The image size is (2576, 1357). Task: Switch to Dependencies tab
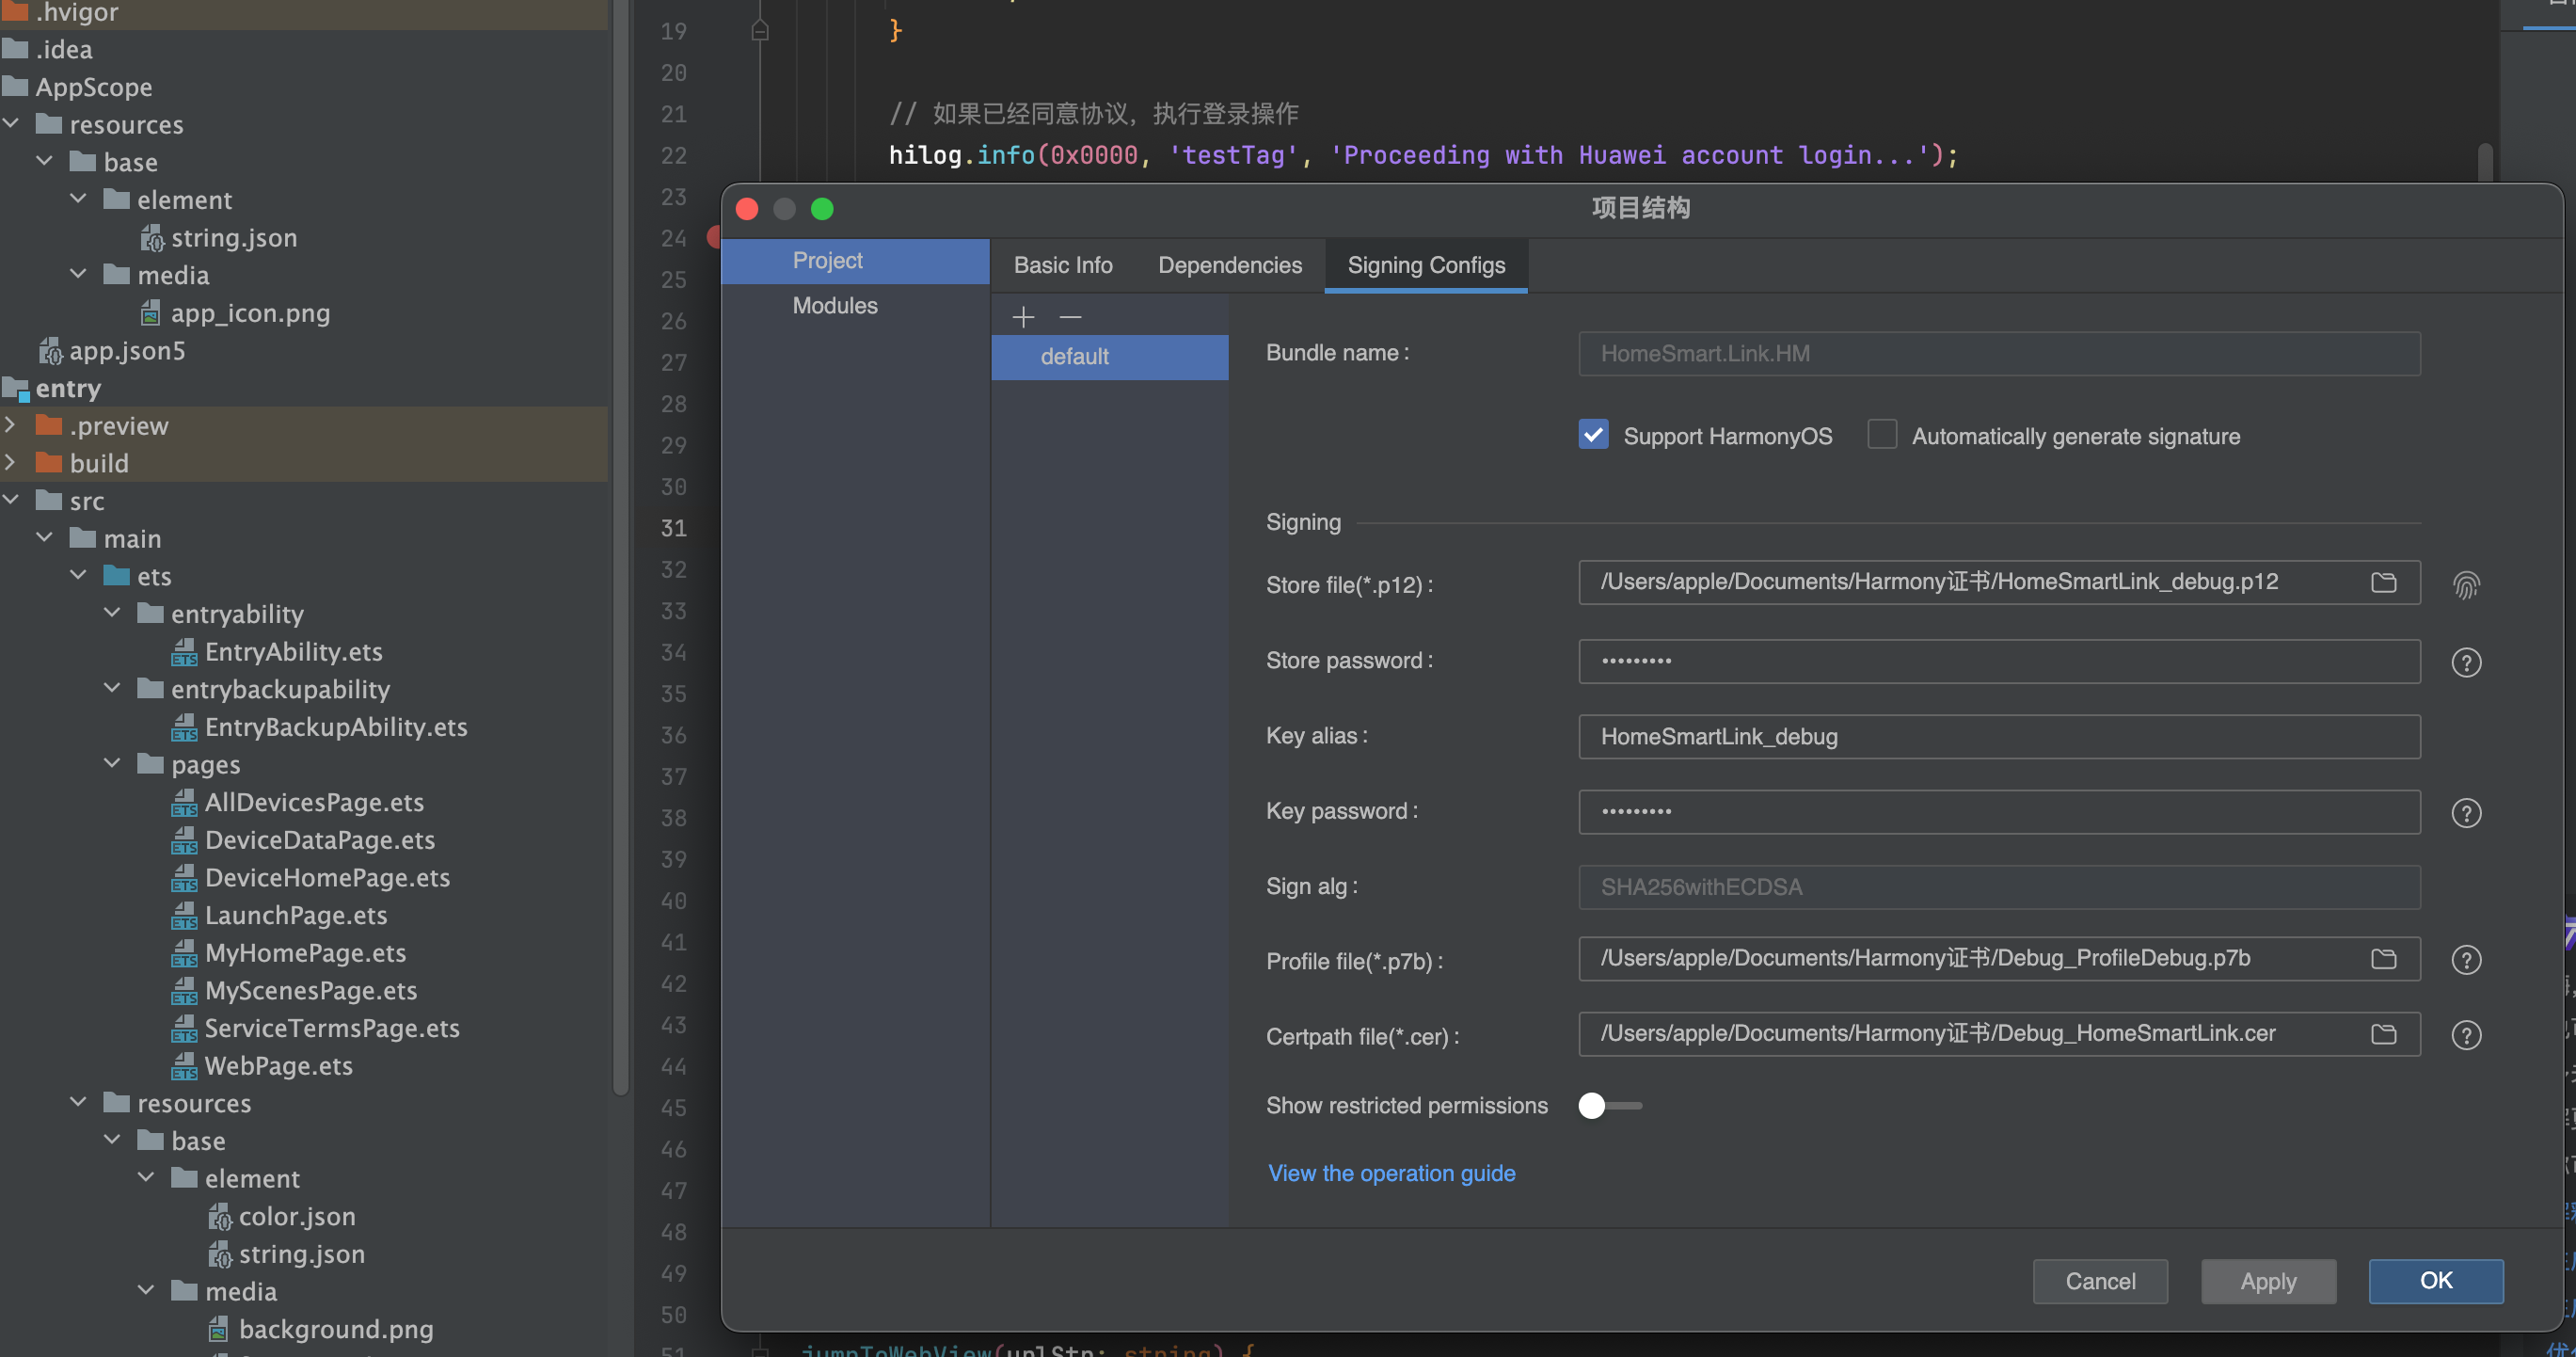coord(1230,265)
